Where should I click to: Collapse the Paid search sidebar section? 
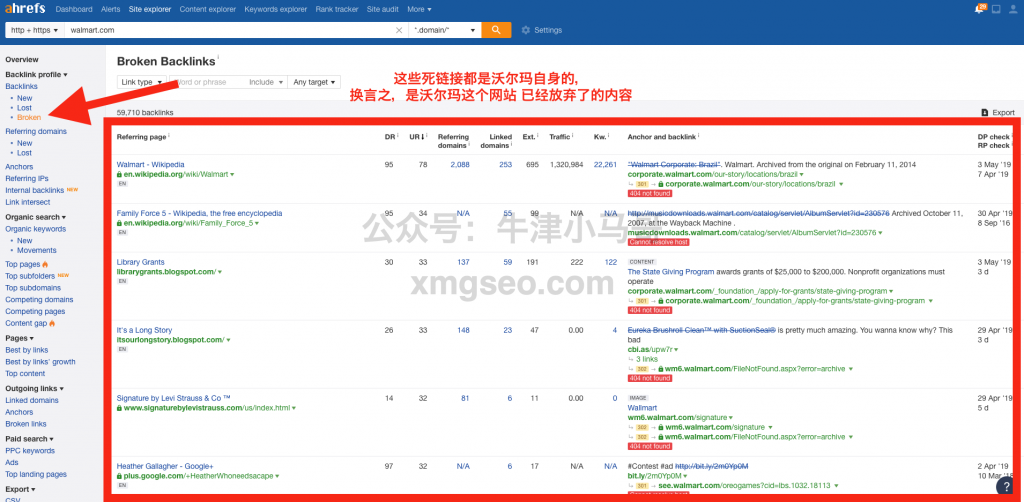coord(29,439)
